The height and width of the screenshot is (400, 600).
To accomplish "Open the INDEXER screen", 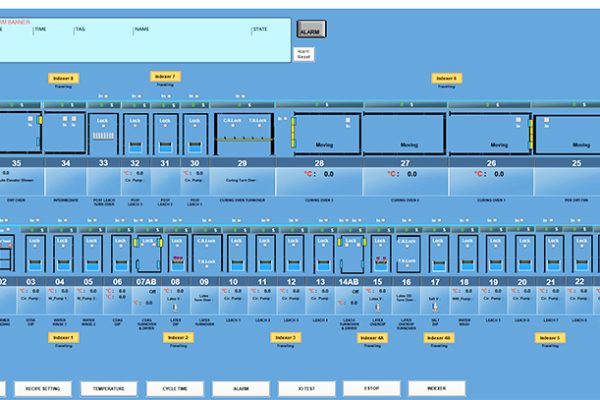I will [437, 388].
